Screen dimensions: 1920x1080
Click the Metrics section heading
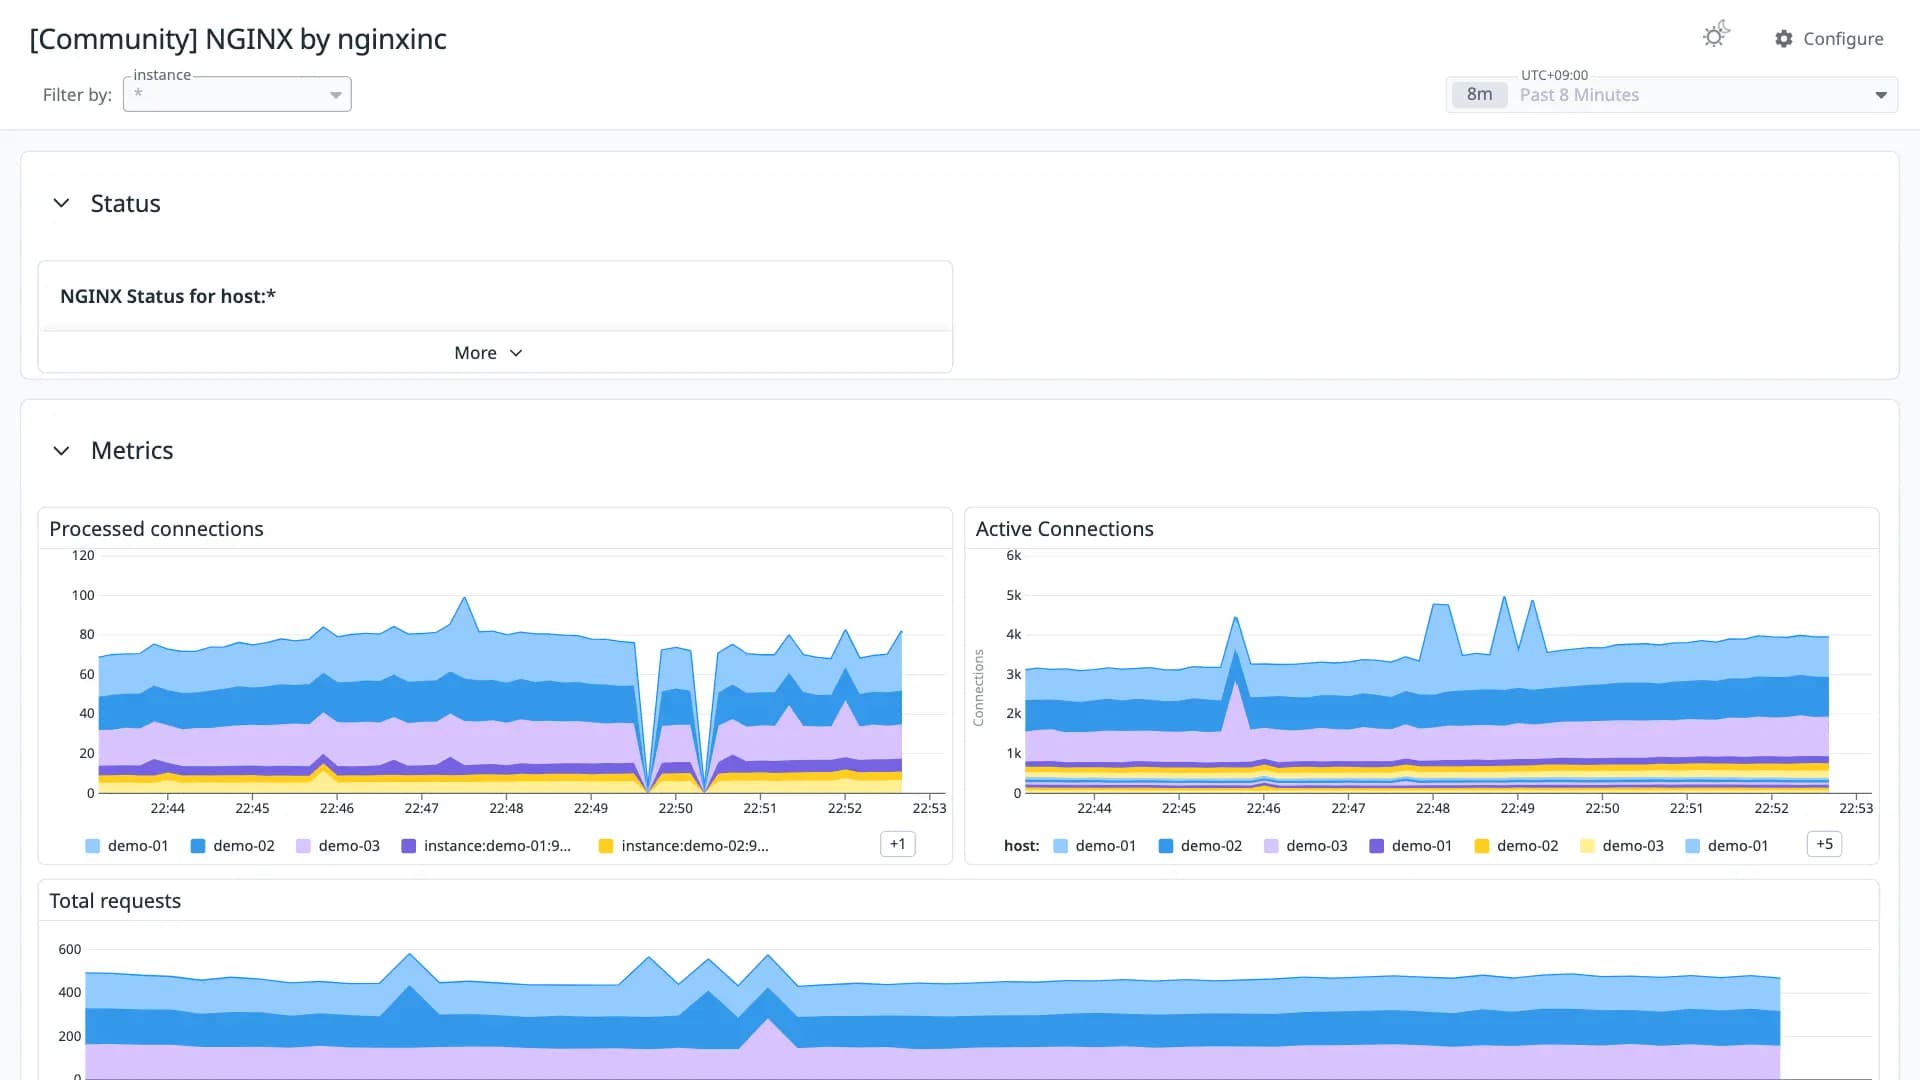[132, 451]
